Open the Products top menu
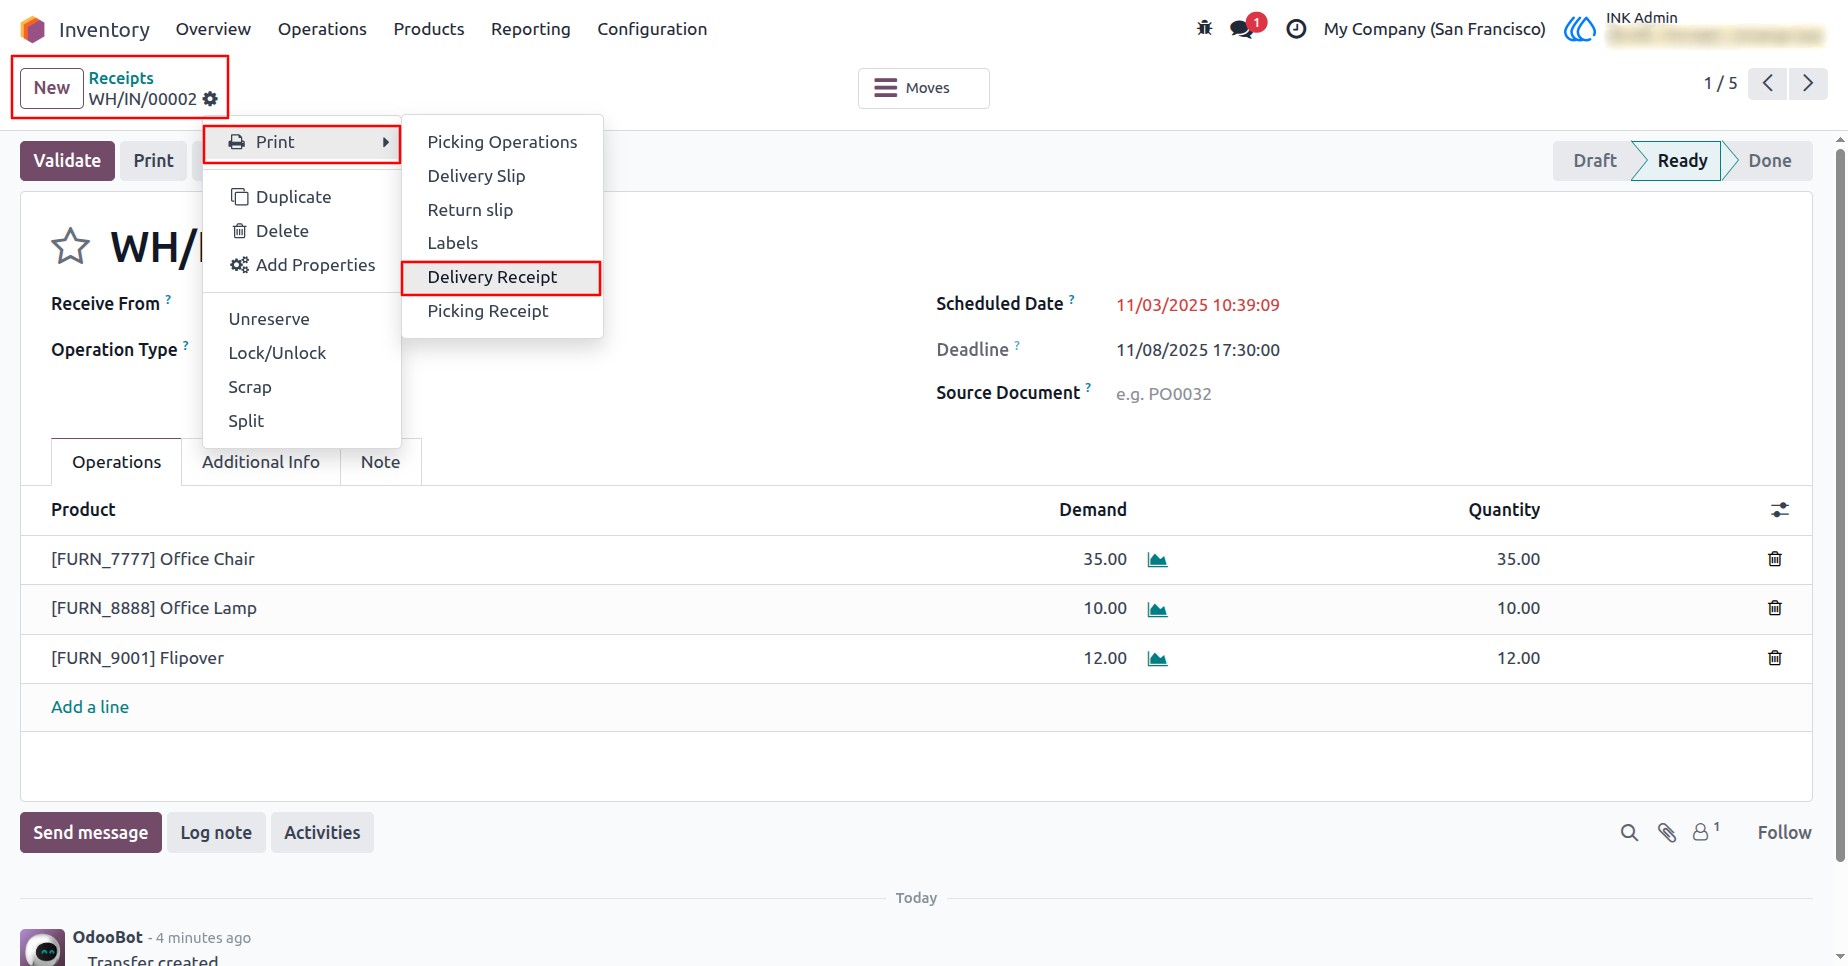Screen dimensions: 1848x966 (x=429, y=29)
